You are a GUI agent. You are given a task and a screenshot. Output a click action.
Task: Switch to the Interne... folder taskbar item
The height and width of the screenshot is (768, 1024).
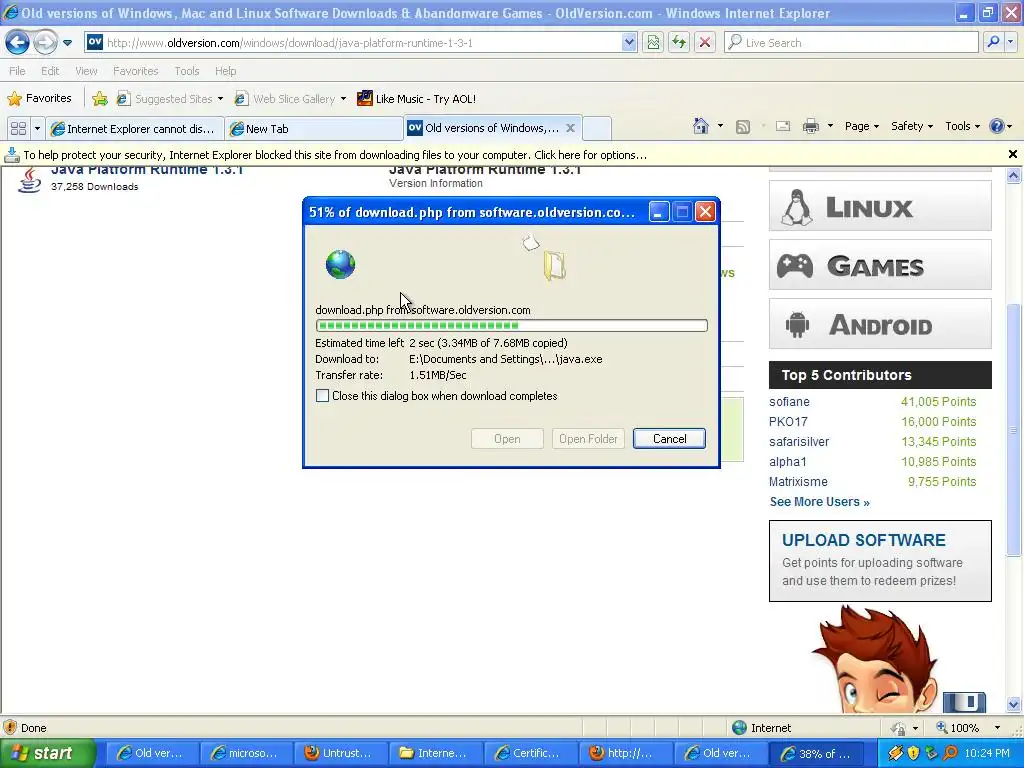point(435,753)
